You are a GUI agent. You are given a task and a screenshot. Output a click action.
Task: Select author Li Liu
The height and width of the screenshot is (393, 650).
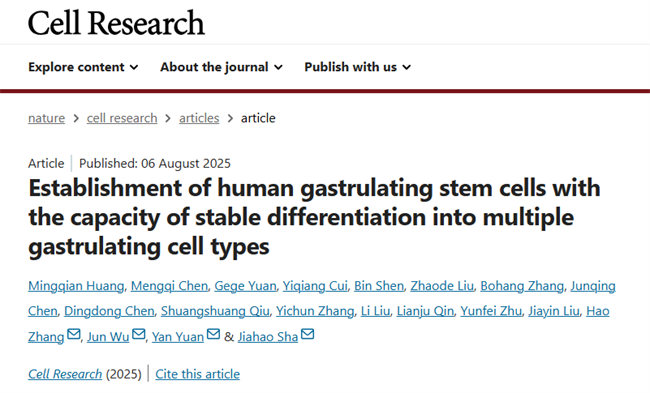point(376,311)
